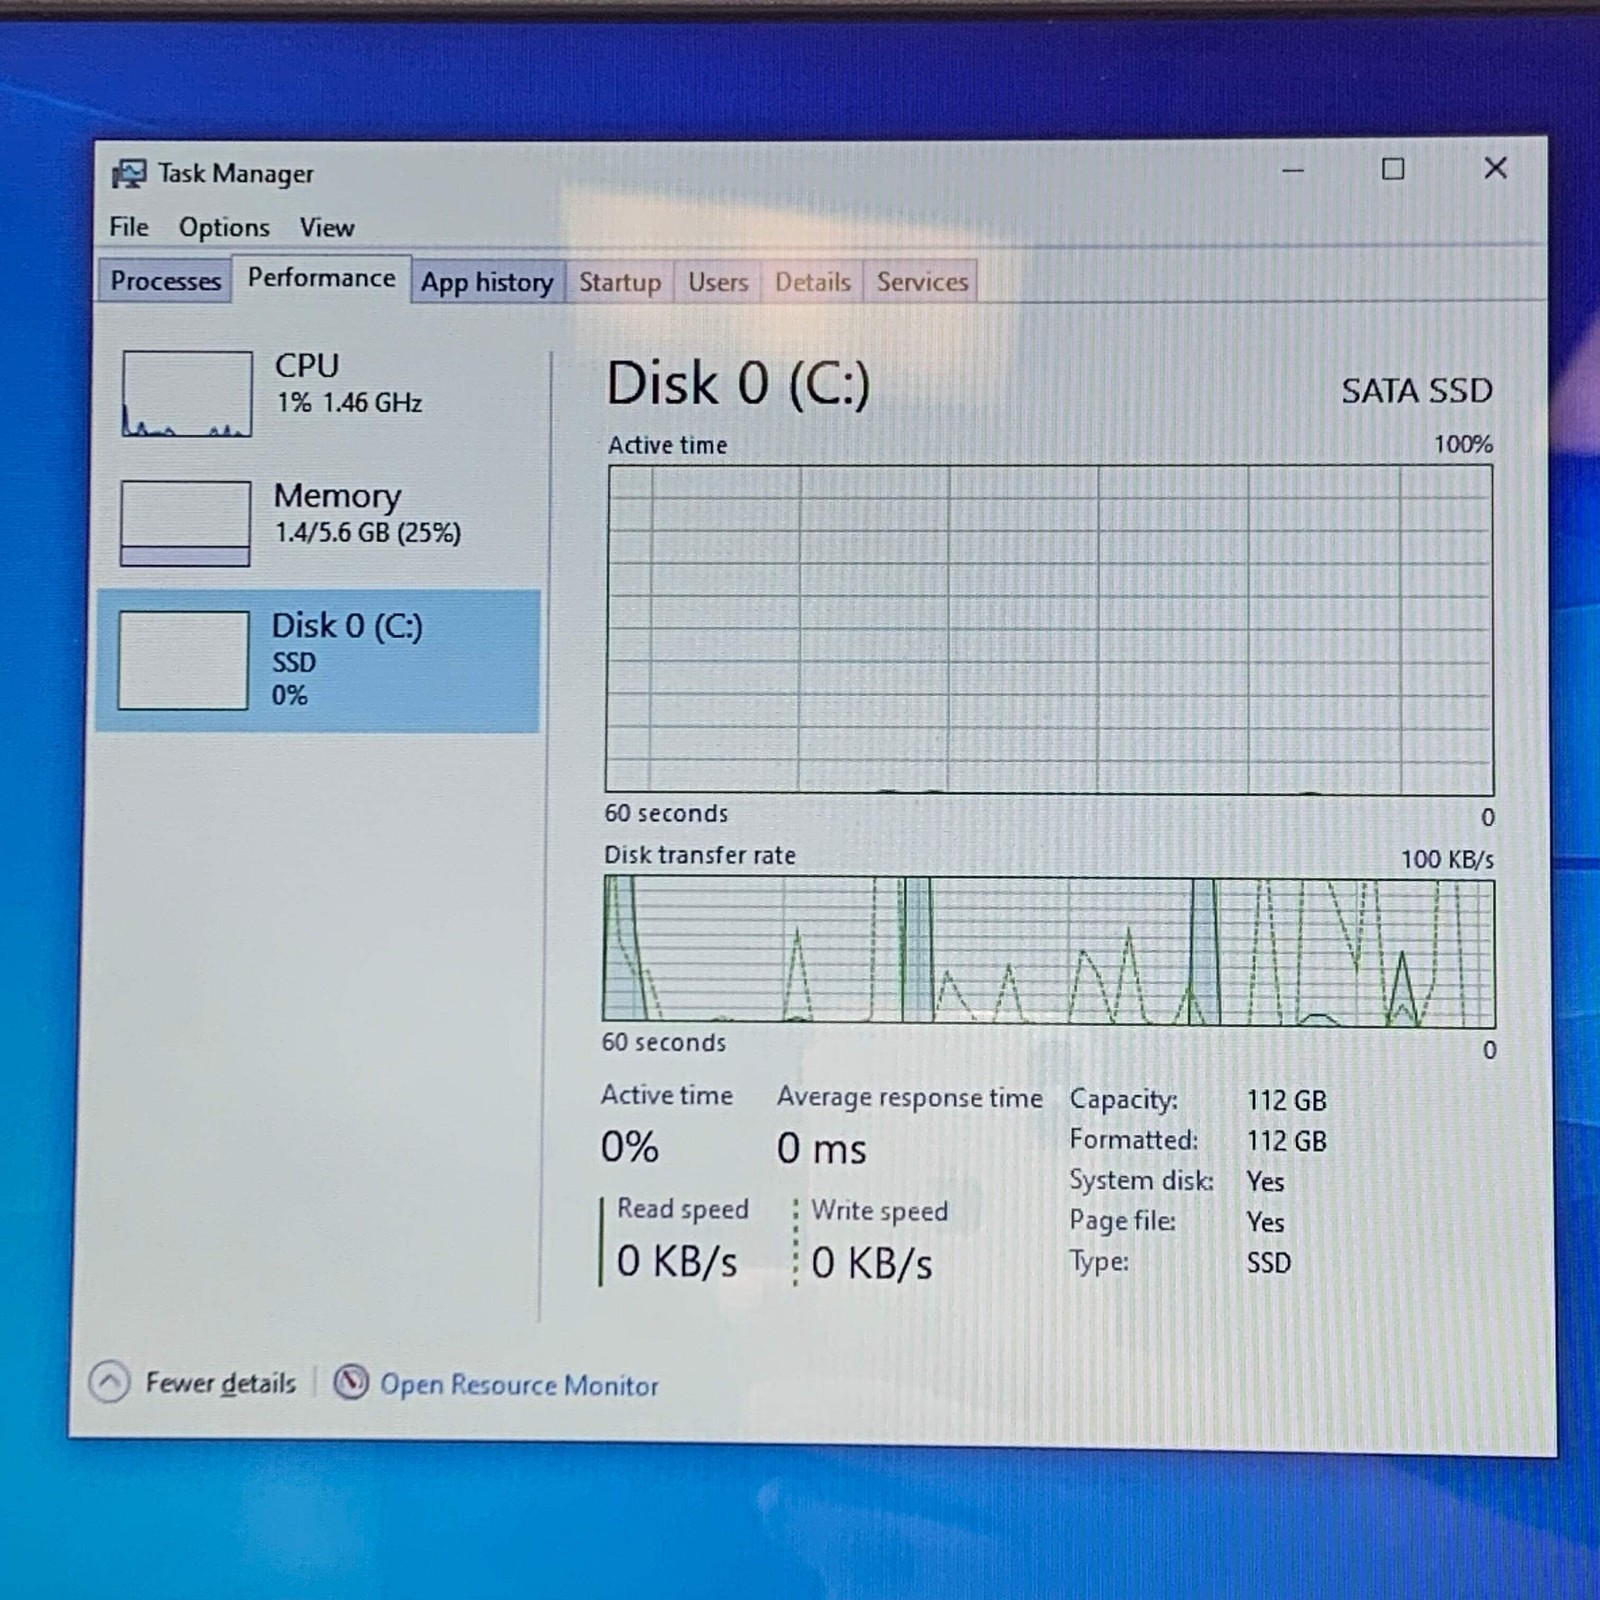Click the Fewer details chevron icon

pyautogui.click(x=109, y=1383)
